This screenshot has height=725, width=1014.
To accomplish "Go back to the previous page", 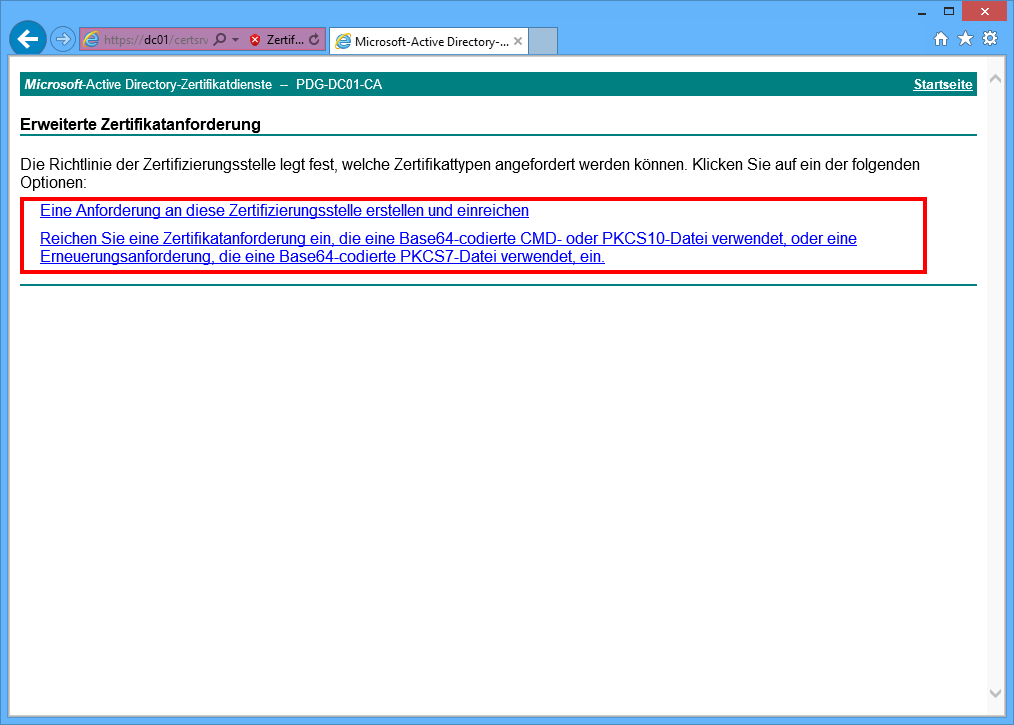I will 28,39.
